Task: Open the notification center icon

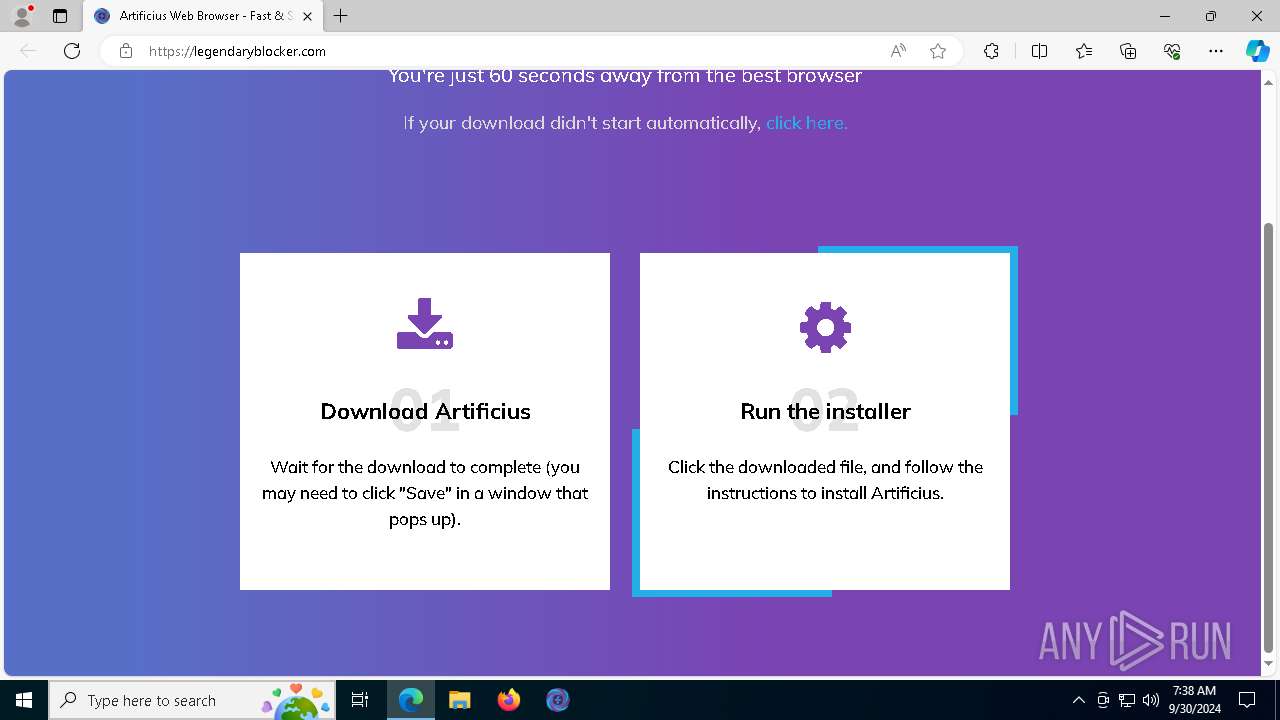Action: click(1247, 700)
